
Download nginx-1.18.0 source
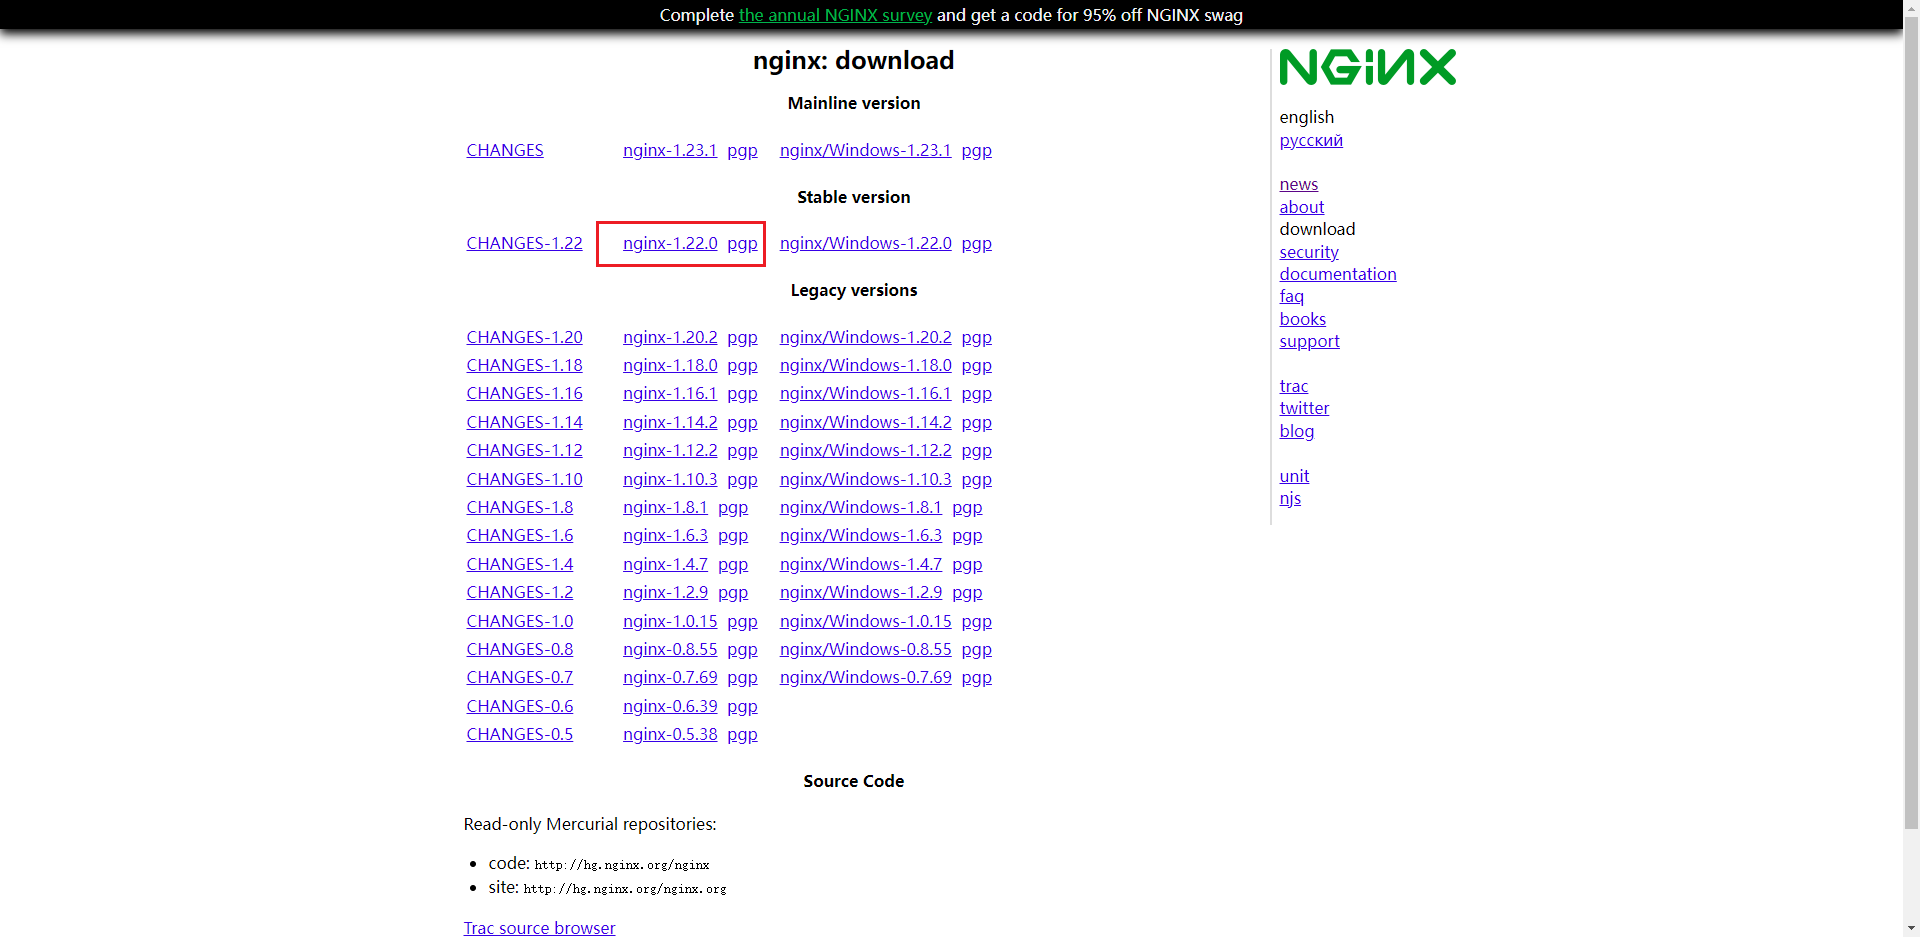[x=670, y=365]
